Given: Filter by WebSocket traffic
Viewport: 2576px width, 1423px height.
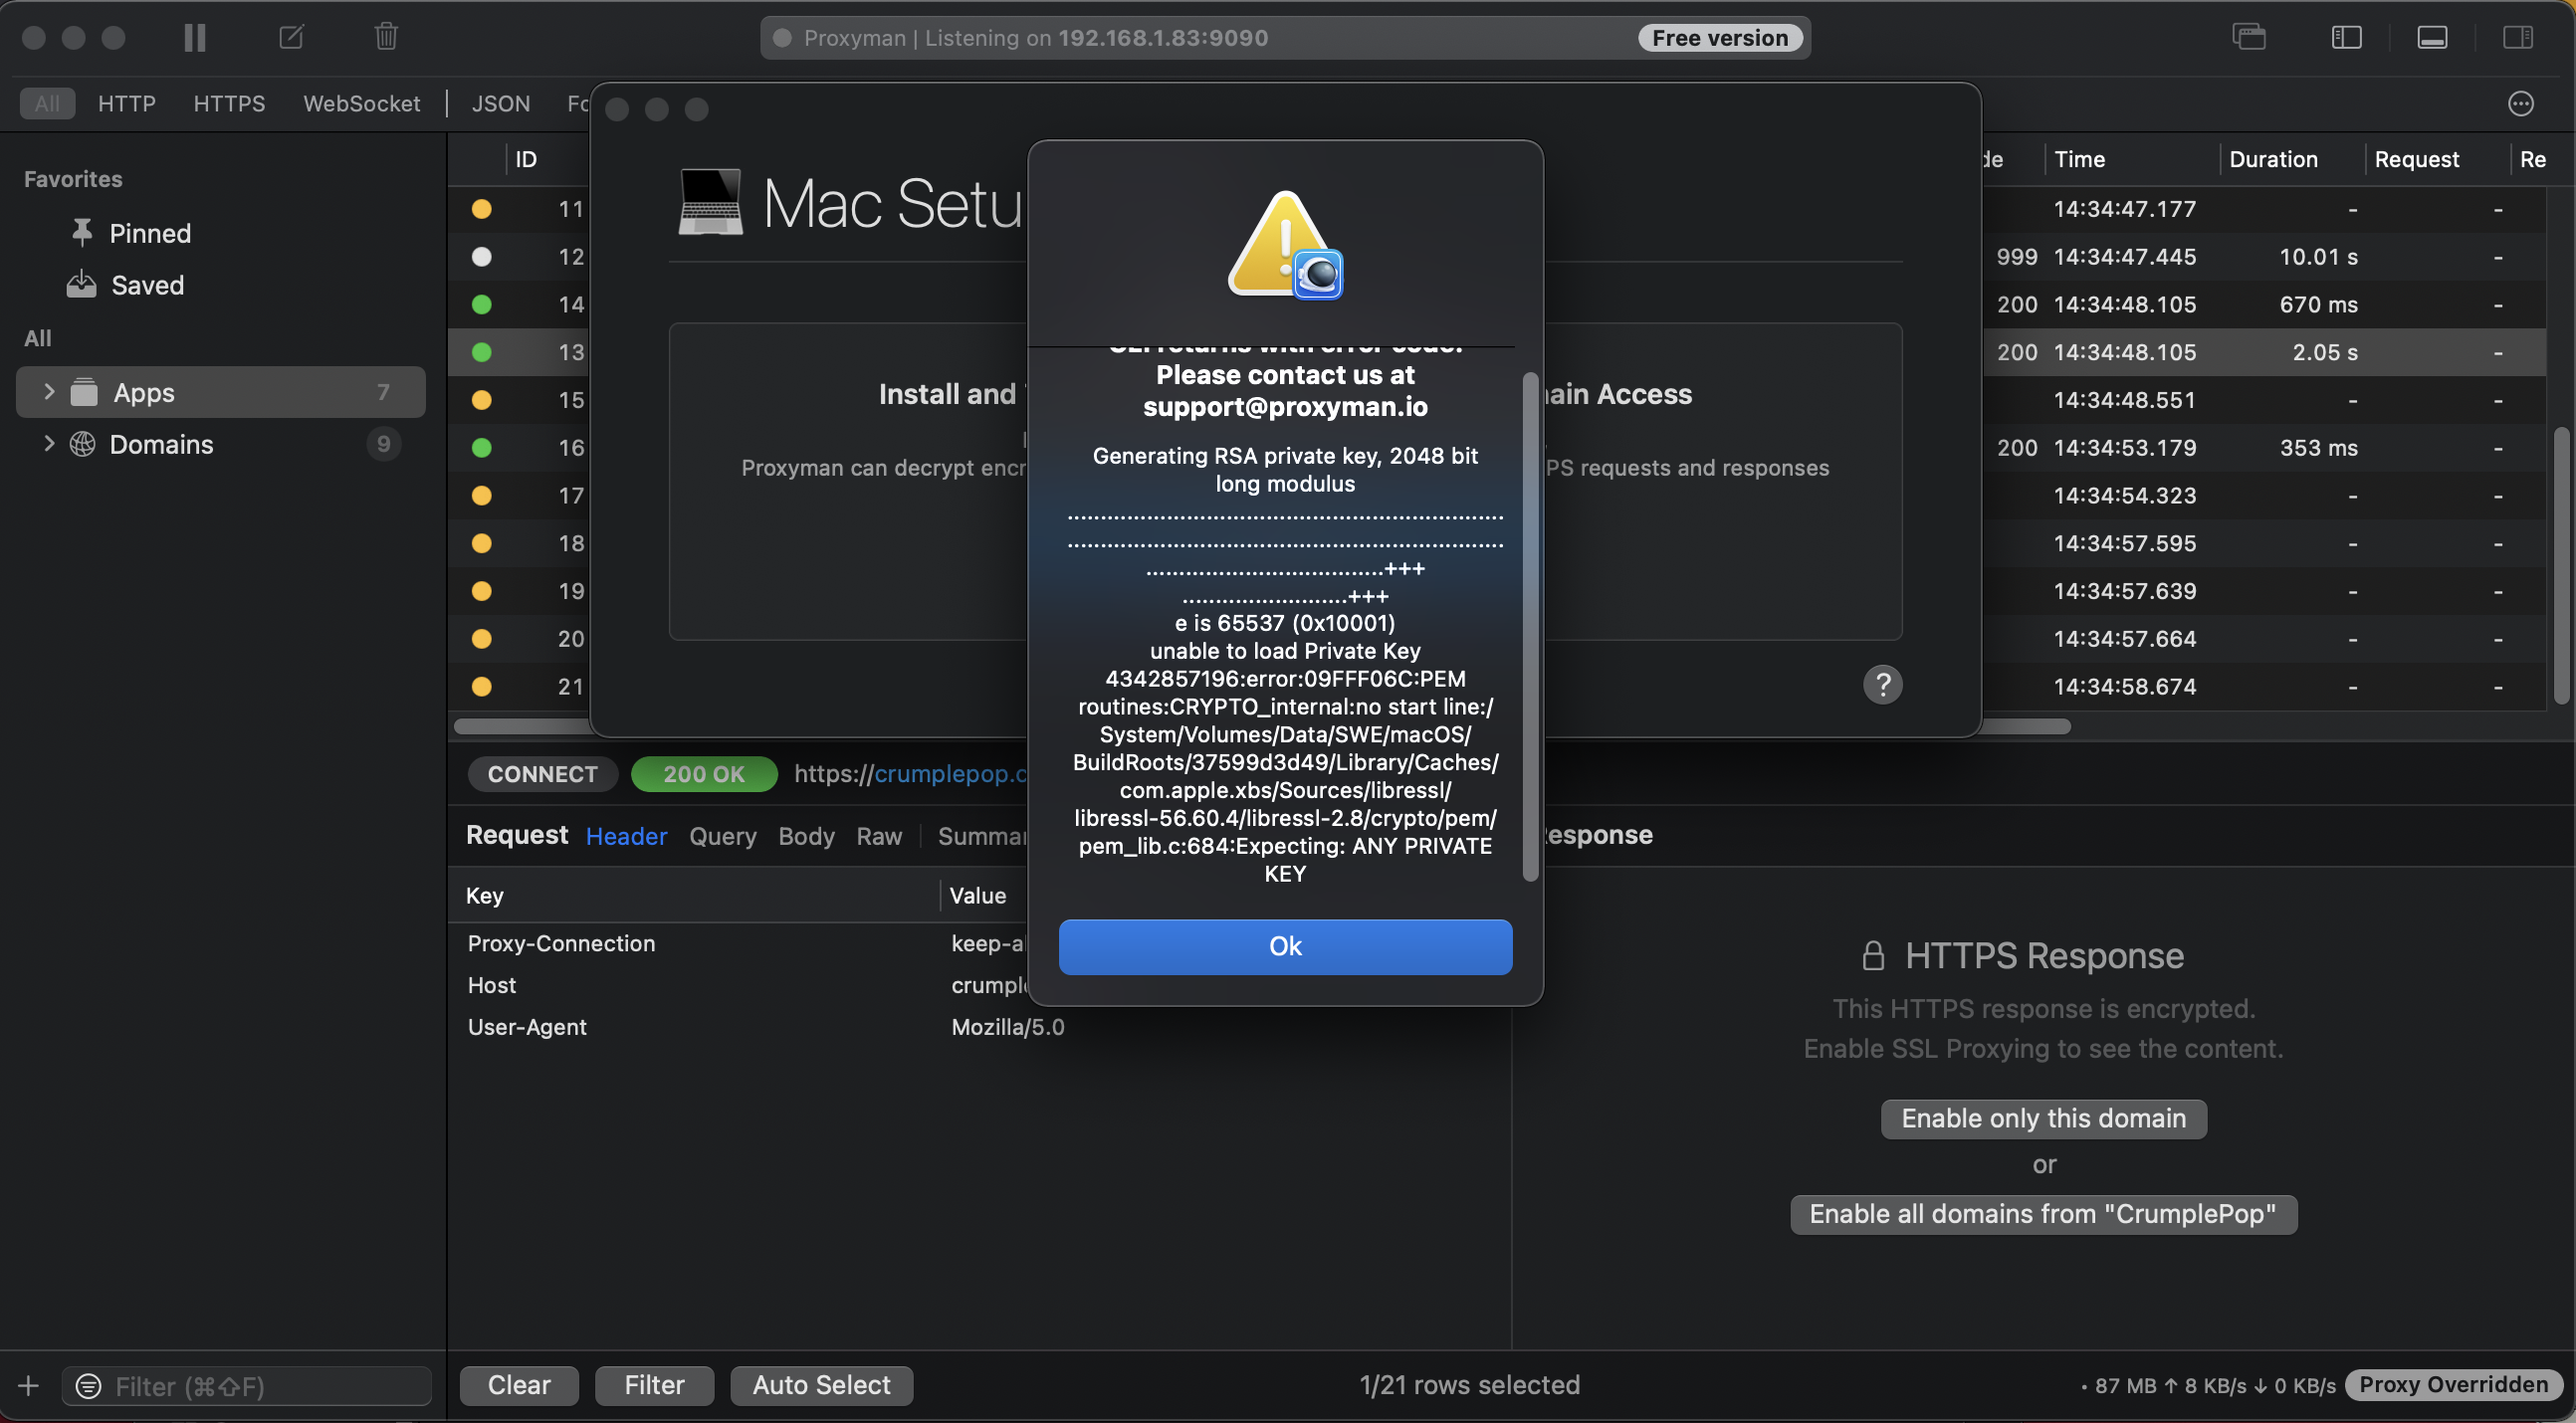Looking at the screenshot, I should coord(362,103).
